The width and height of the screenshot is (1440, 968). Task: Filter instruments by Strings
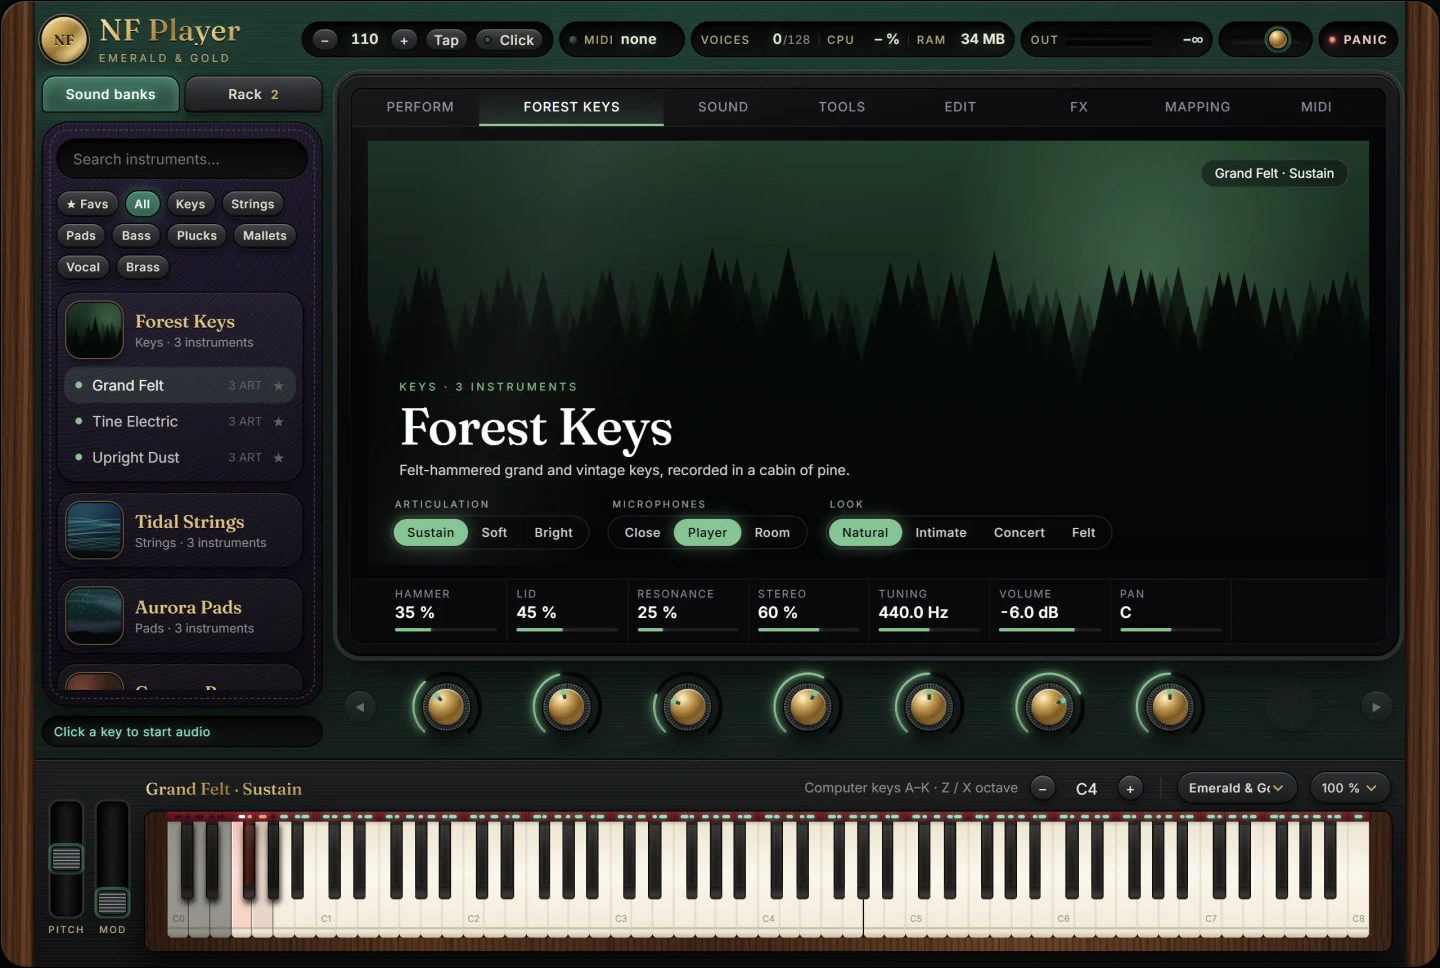pos(252,204)
